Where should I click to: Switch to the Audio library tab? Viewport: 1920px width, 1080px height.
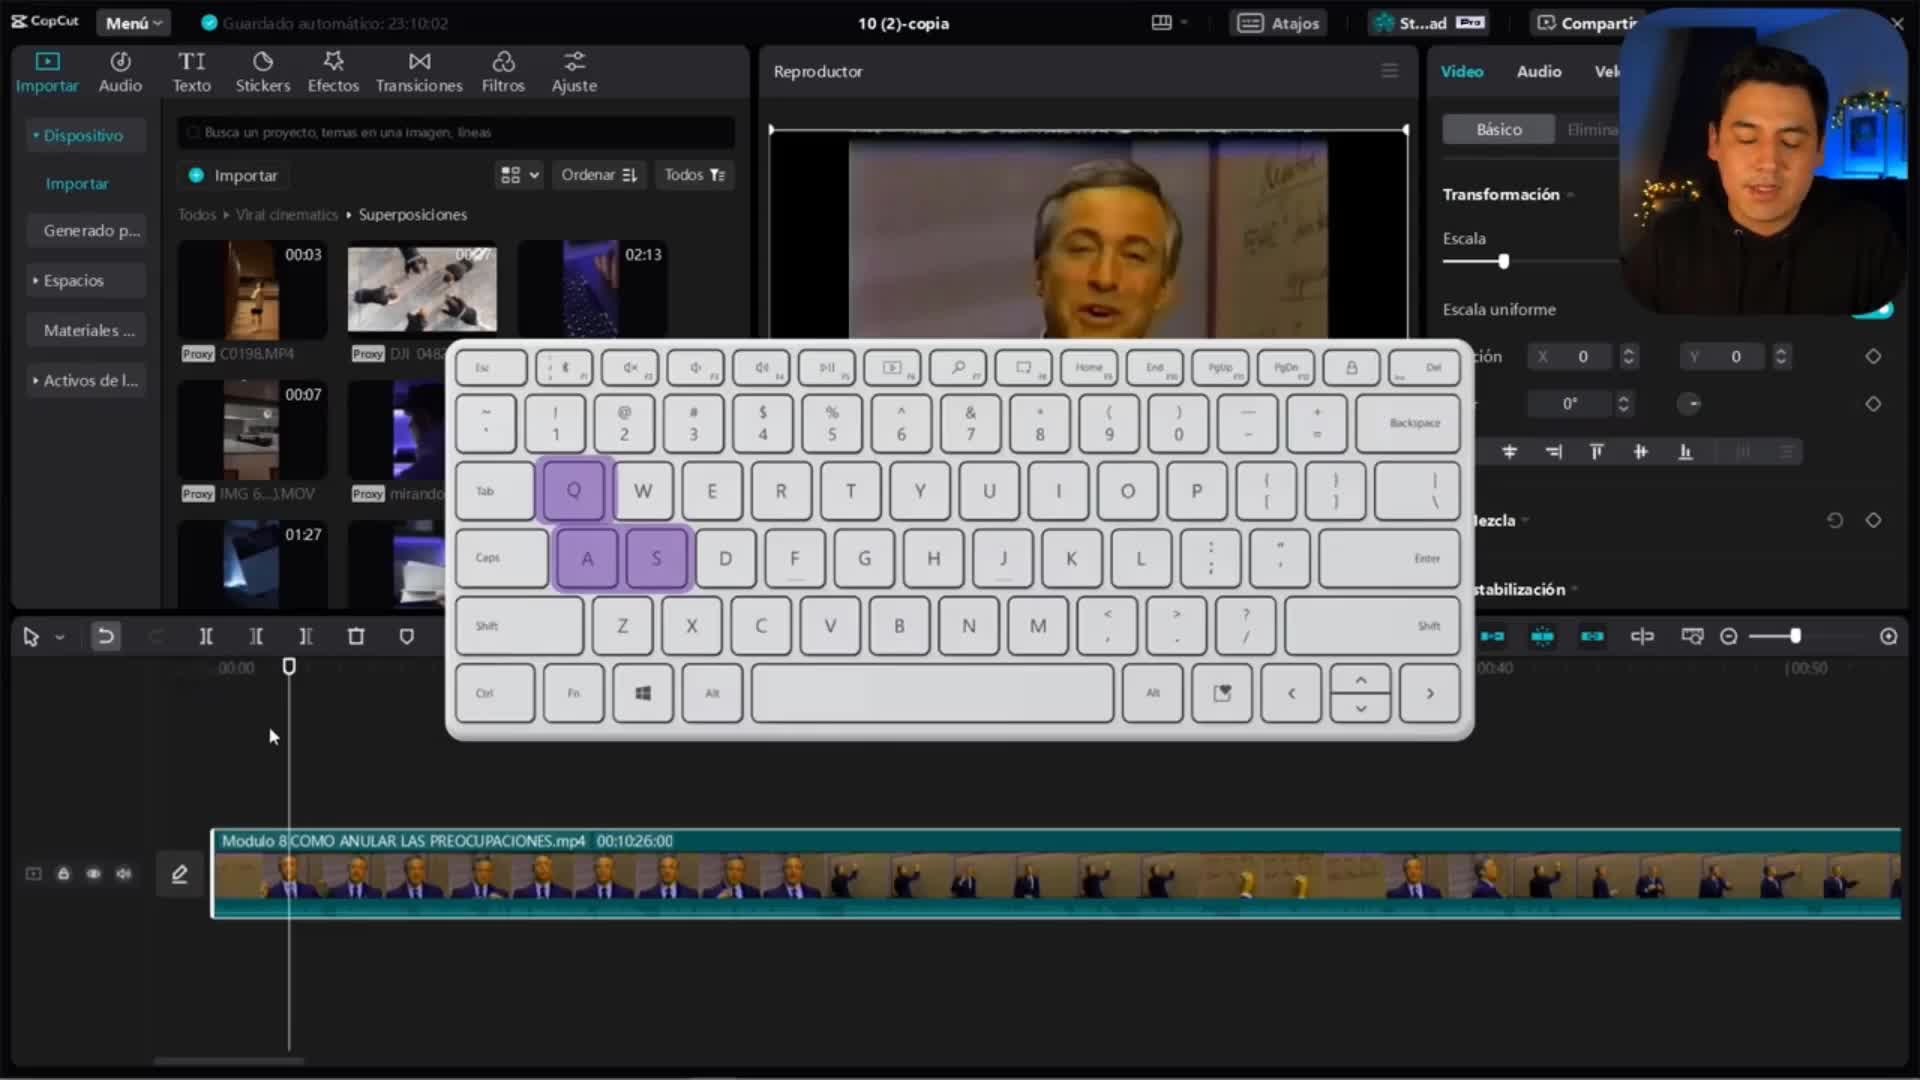120,72
